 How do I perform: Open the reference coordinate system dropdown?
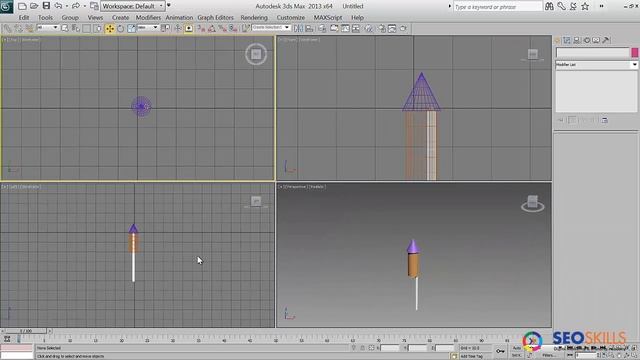click(x=148, y=28)
